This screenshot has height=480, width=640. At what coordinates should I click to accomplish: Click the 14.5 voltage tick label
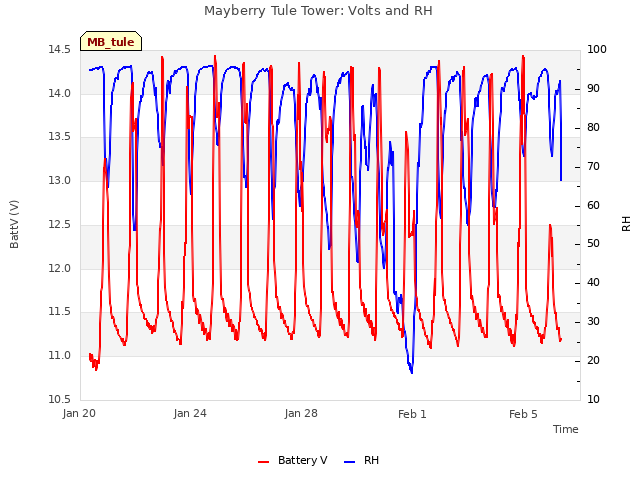coord(60,50)
